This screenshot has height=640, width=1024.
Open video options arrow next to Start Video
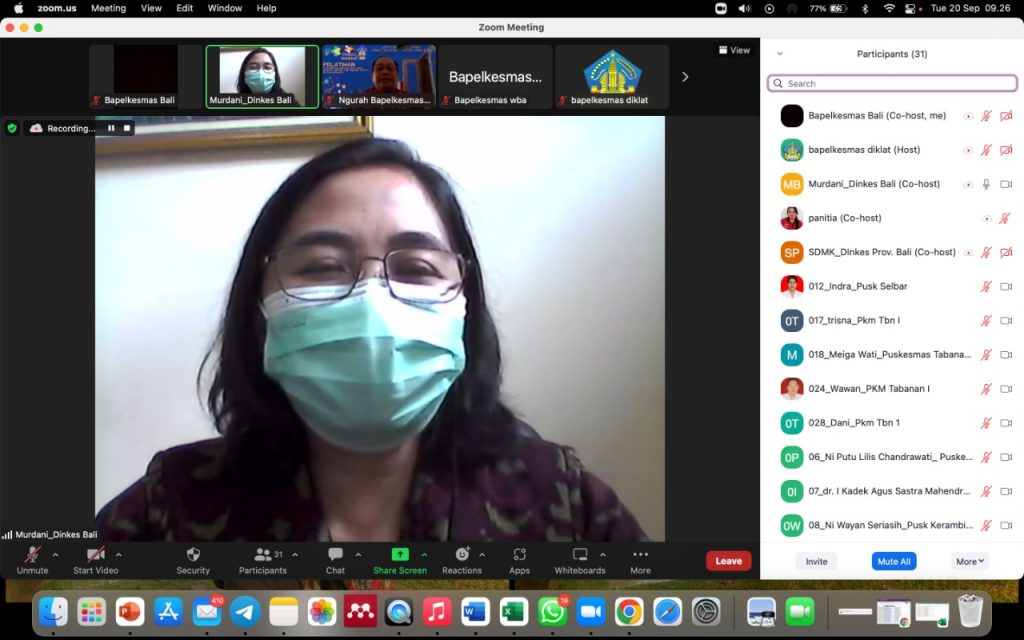[118, 554]
